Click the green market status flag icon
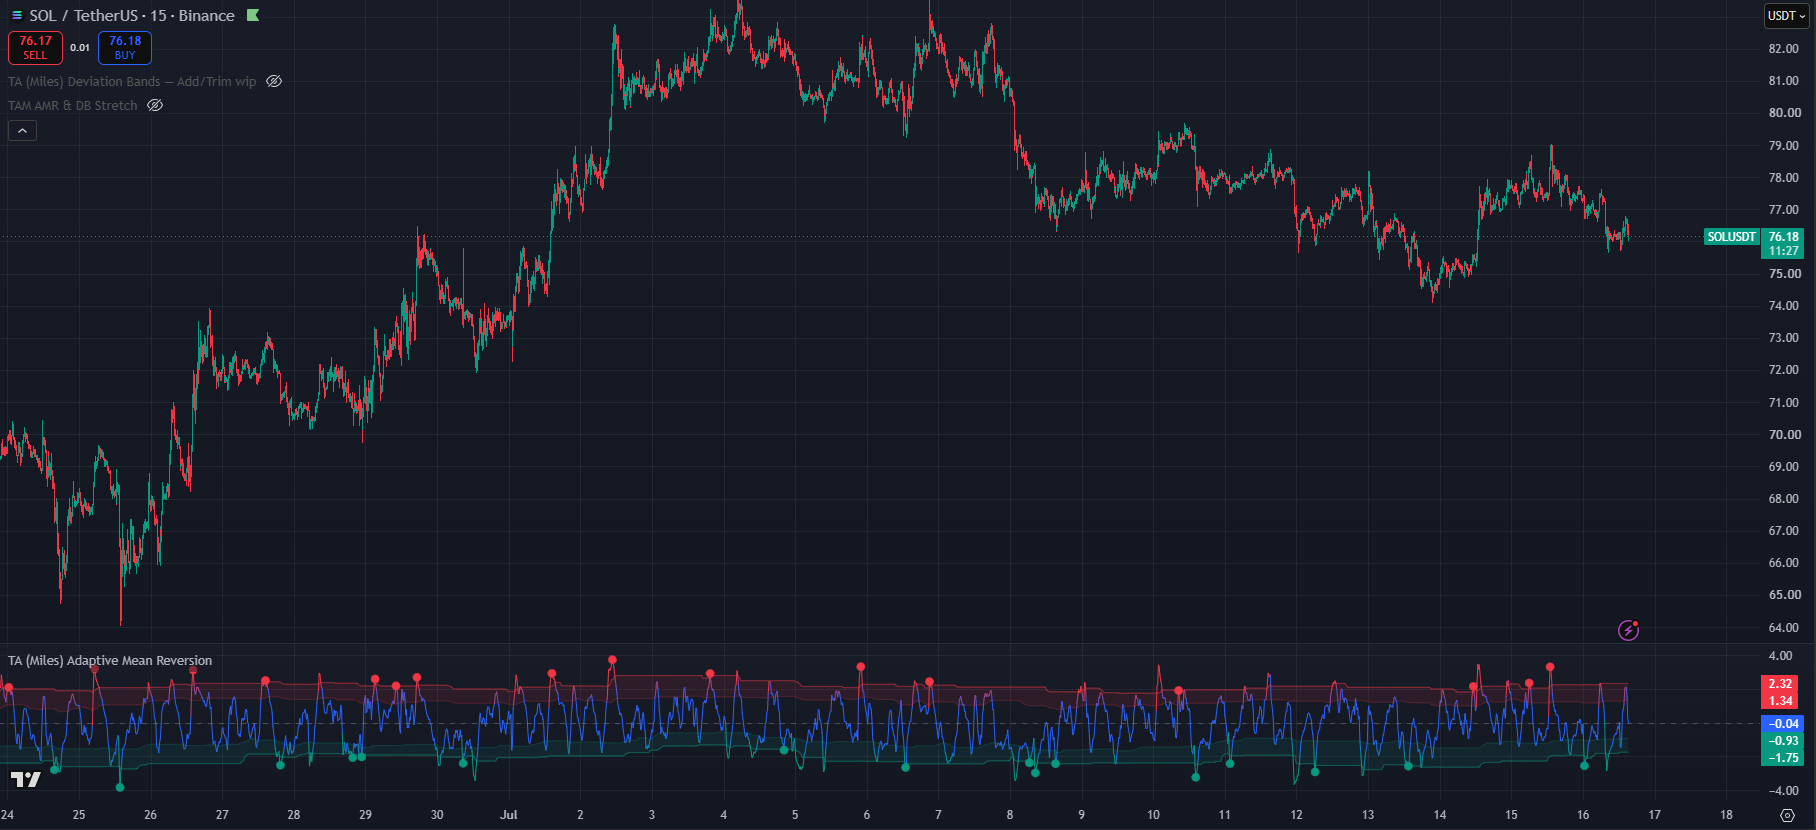The width and height of the screenshot is (1816, 830). 253,16
